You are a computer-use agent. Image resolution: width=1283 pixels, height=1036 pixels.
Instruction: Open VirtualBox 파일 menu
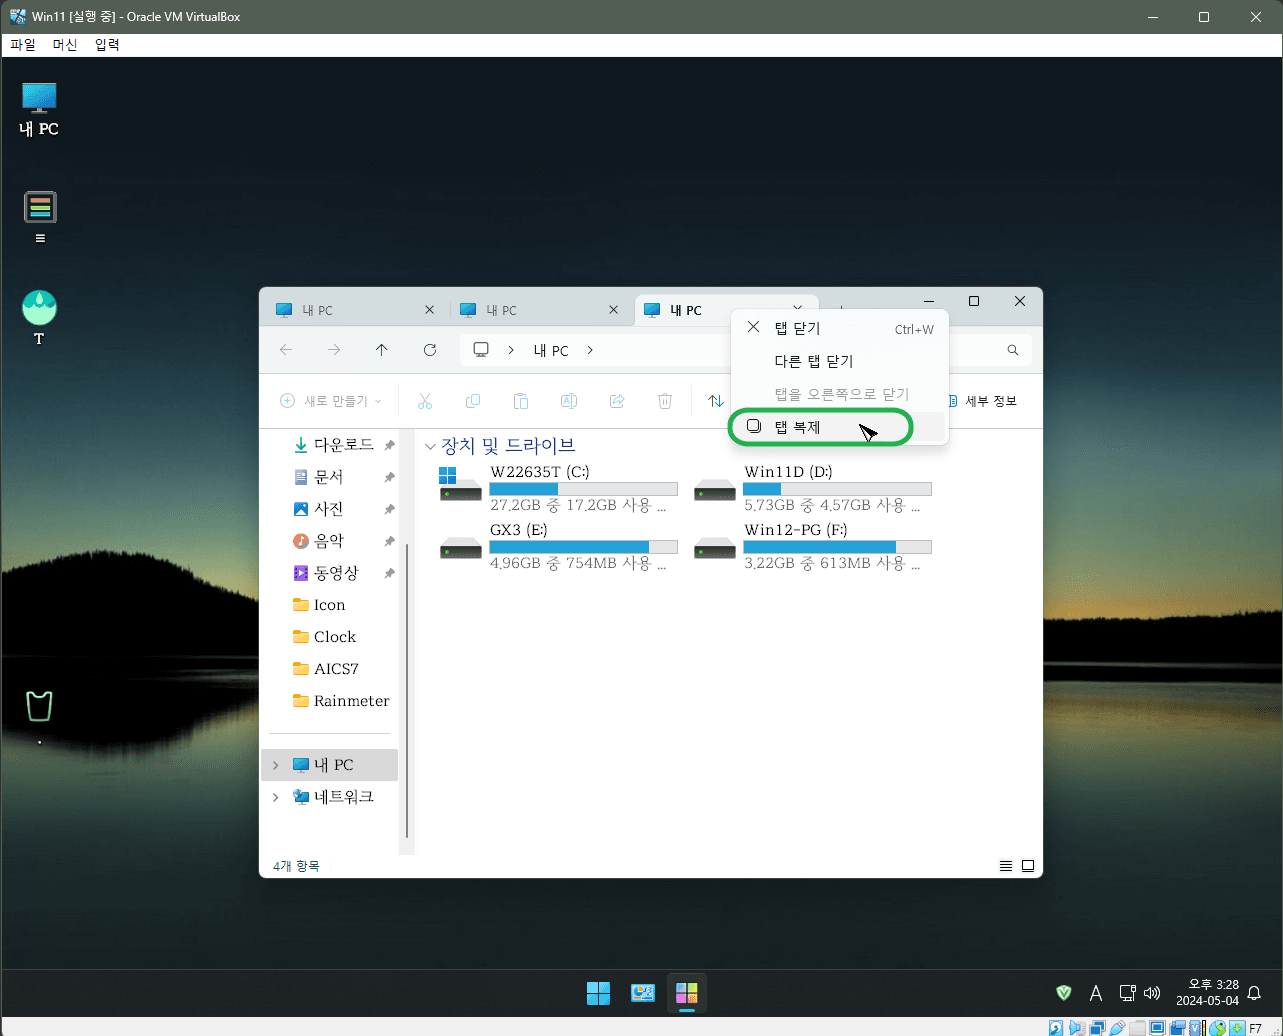click(x=22, y=45)
